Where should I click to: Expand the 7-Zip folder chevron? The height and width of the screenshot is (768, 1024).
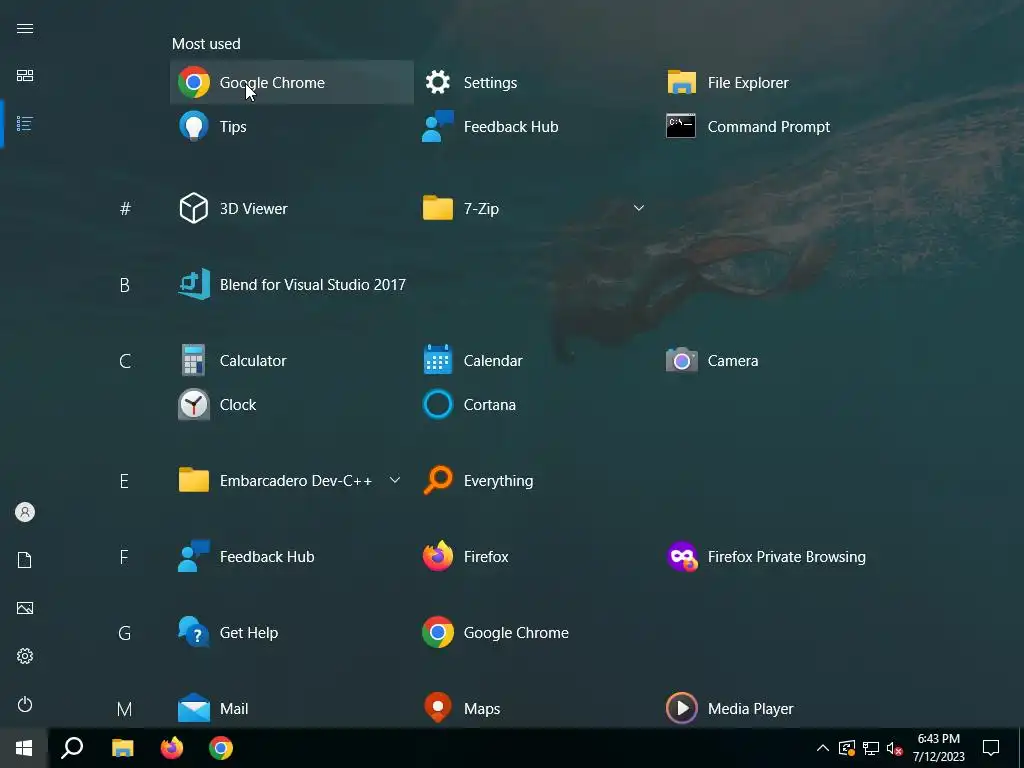coord(639,208)
